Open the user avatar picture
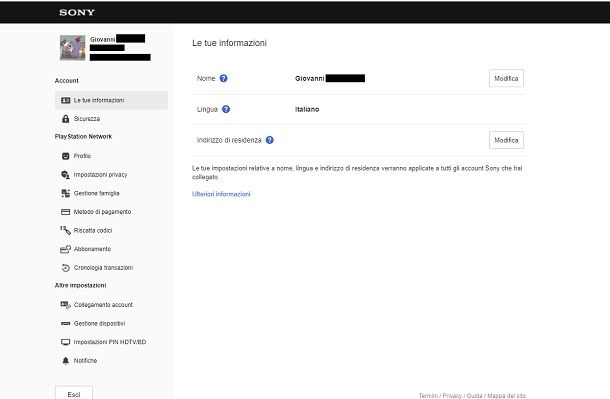Viewport: 610px width, 399px height. (x=73, y=48)
